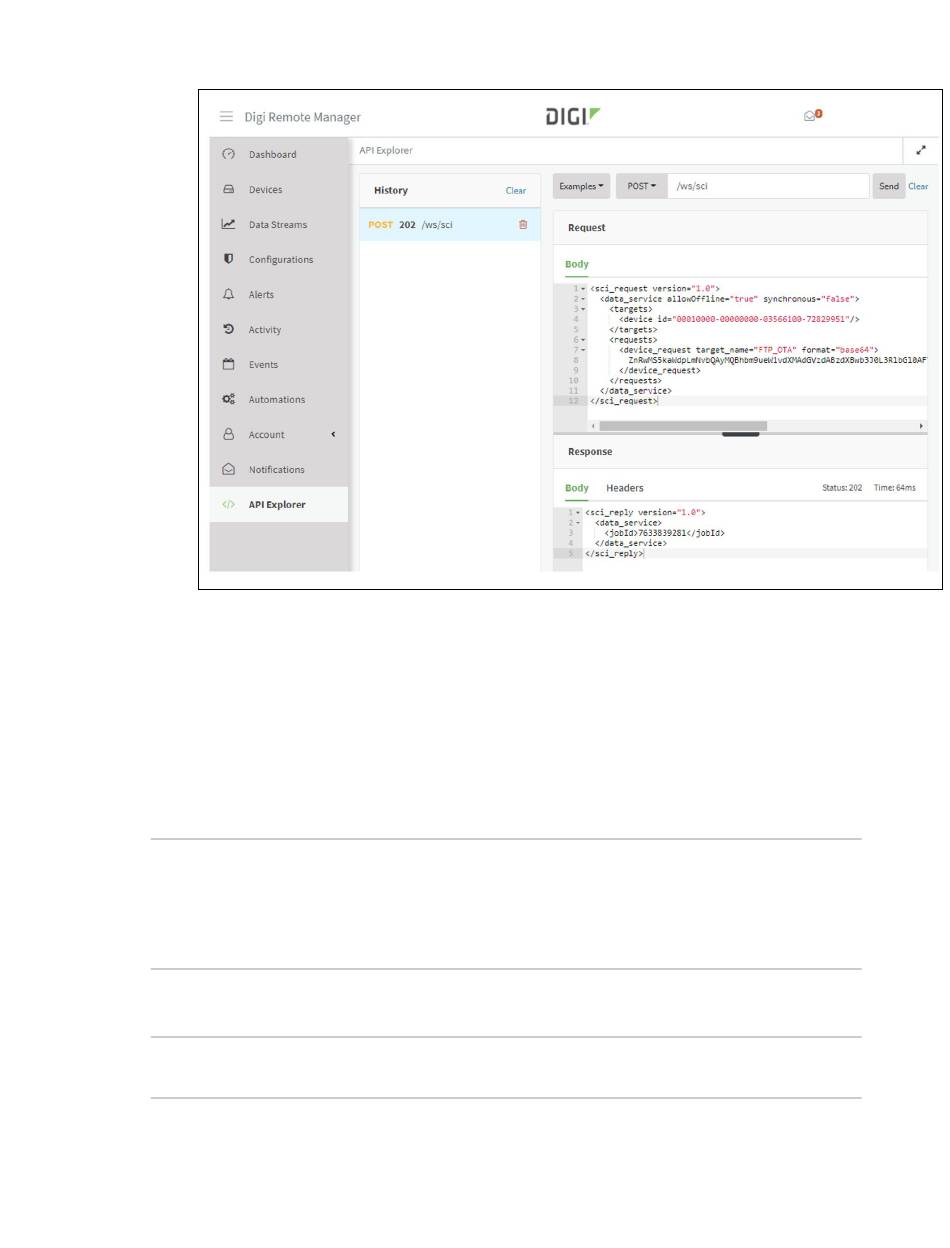950x1248 pixels.
Task: Click the API Explorer code icon
Action: 228,504
